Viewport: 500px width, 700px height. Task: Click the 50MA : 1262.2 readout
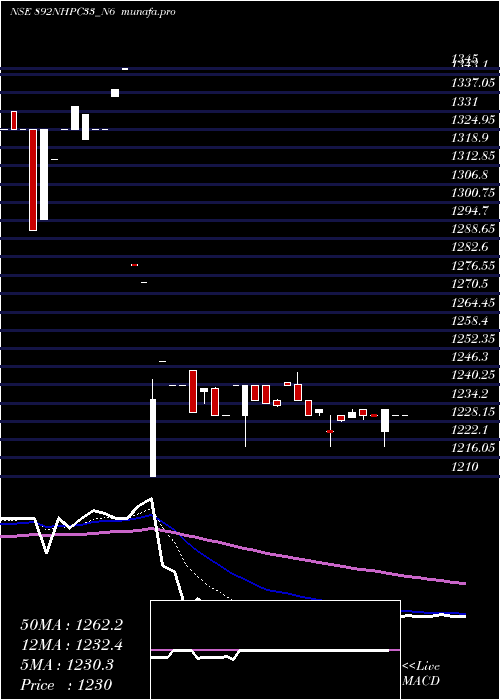click(x=71, y=625)
